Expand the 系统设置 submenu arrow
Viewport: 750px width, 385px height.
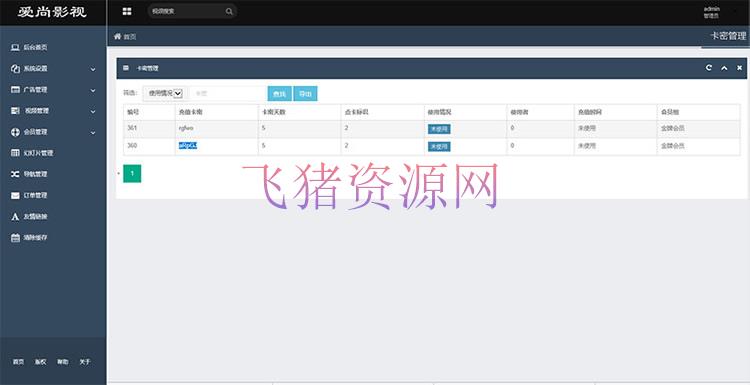coord(93,69)
